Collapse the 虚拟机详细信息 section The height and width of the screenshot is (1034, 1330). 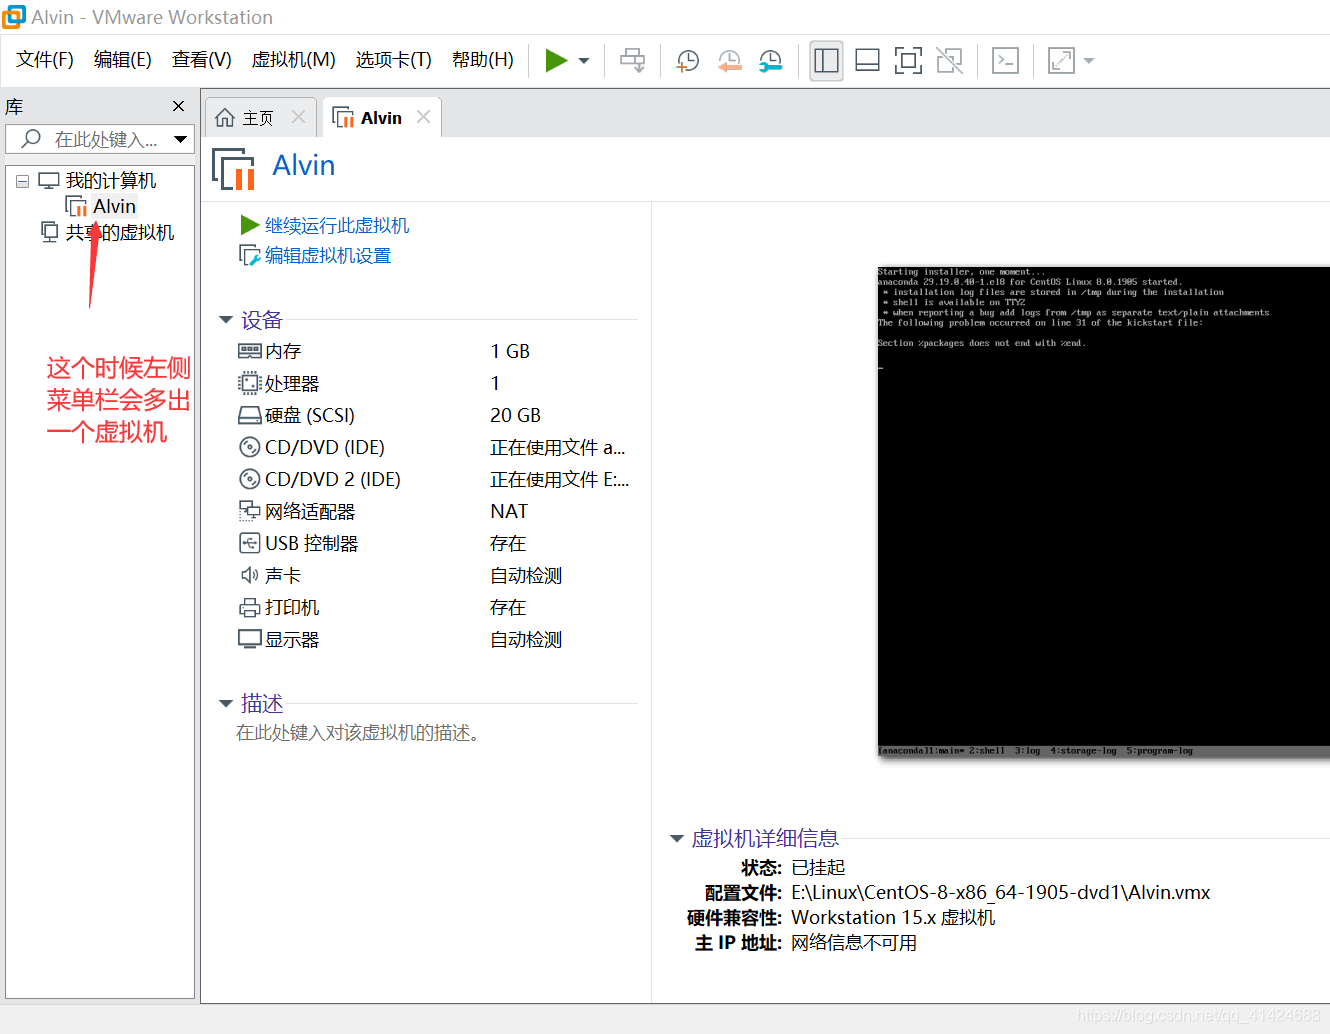(x=676, y=839)
